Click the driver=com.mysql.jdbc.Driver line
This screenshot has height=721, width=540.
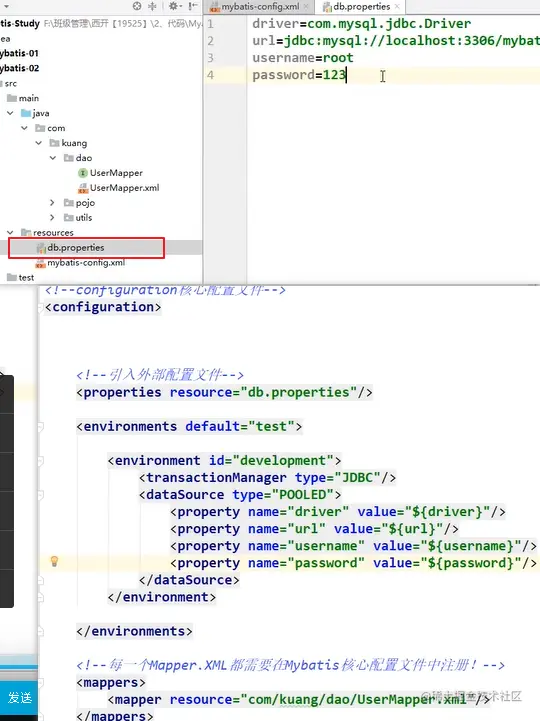pos(362,23)
